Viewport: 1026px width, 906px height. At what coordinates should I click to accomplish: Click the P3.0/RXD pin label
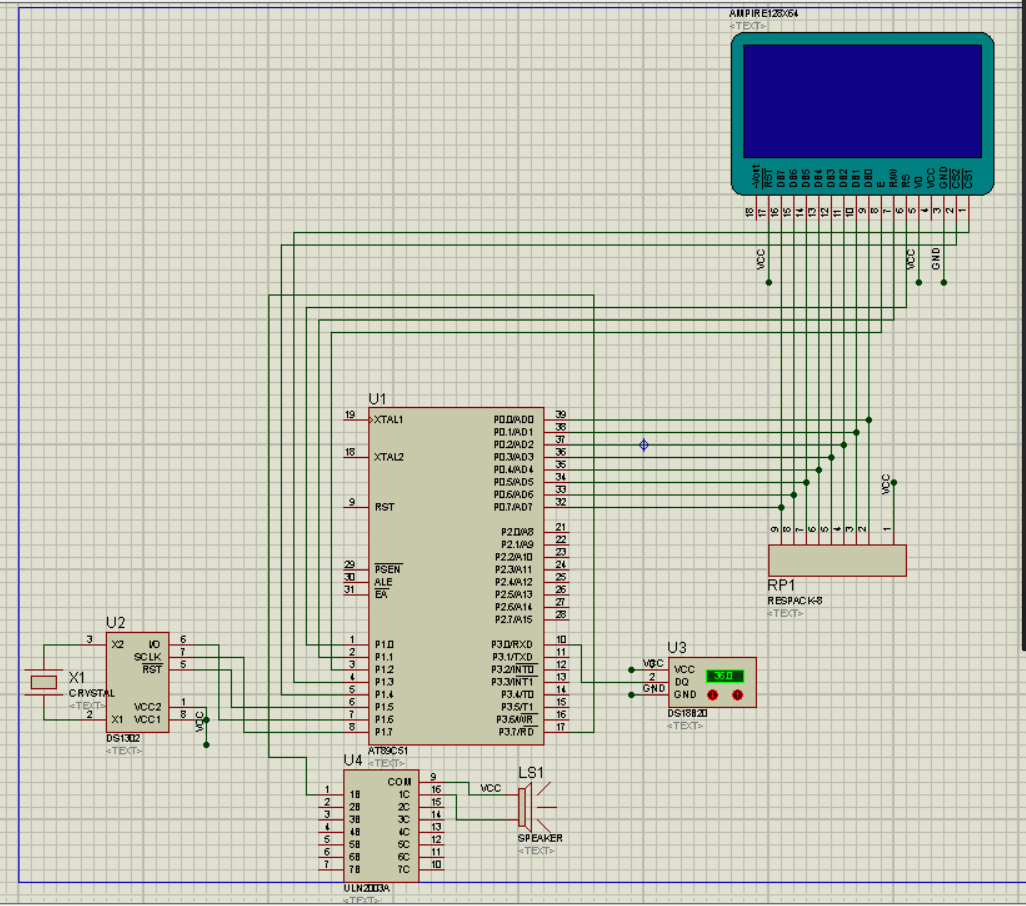512,644
